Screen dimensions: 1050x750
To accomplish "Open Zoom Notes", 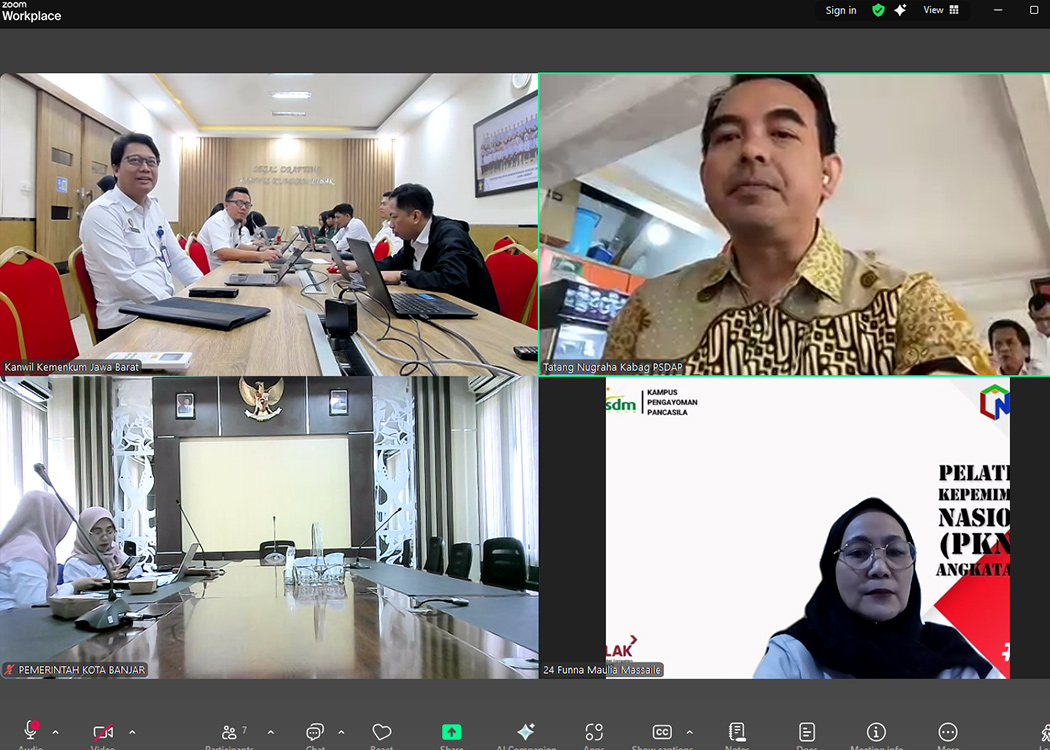I will tap(737, 733).
